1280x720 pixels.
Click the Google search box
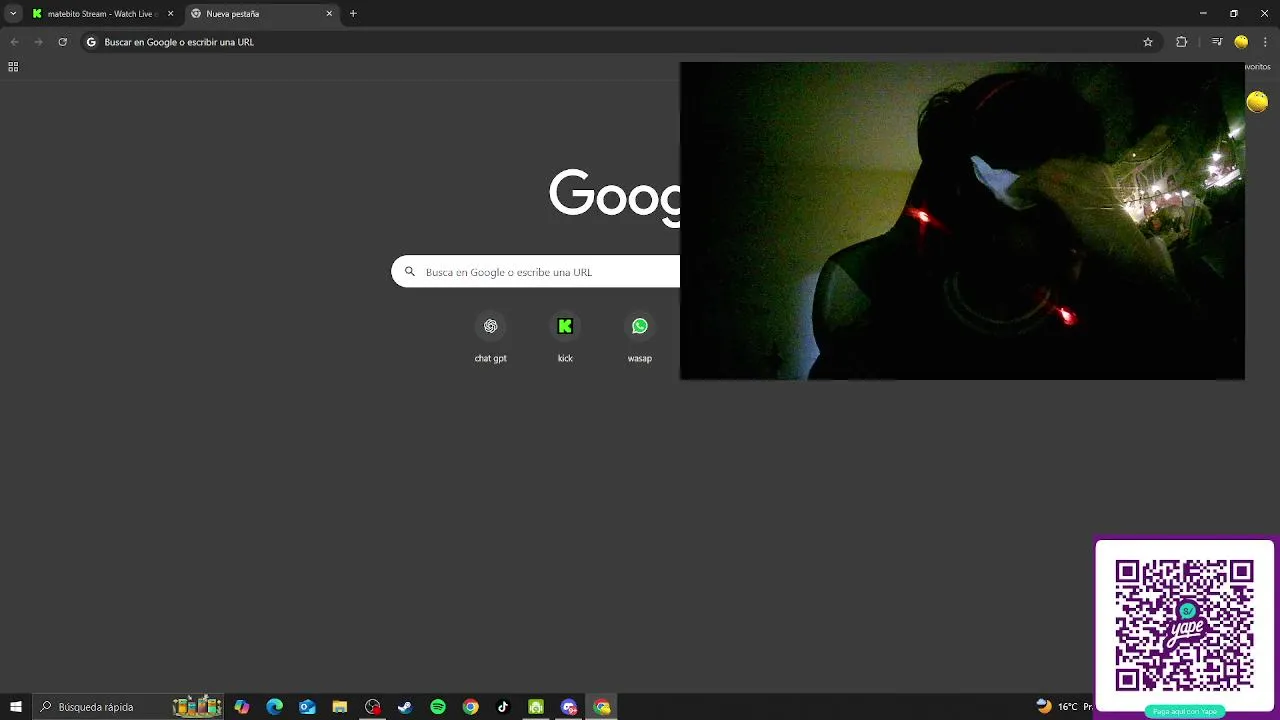(x=536, y=272)
